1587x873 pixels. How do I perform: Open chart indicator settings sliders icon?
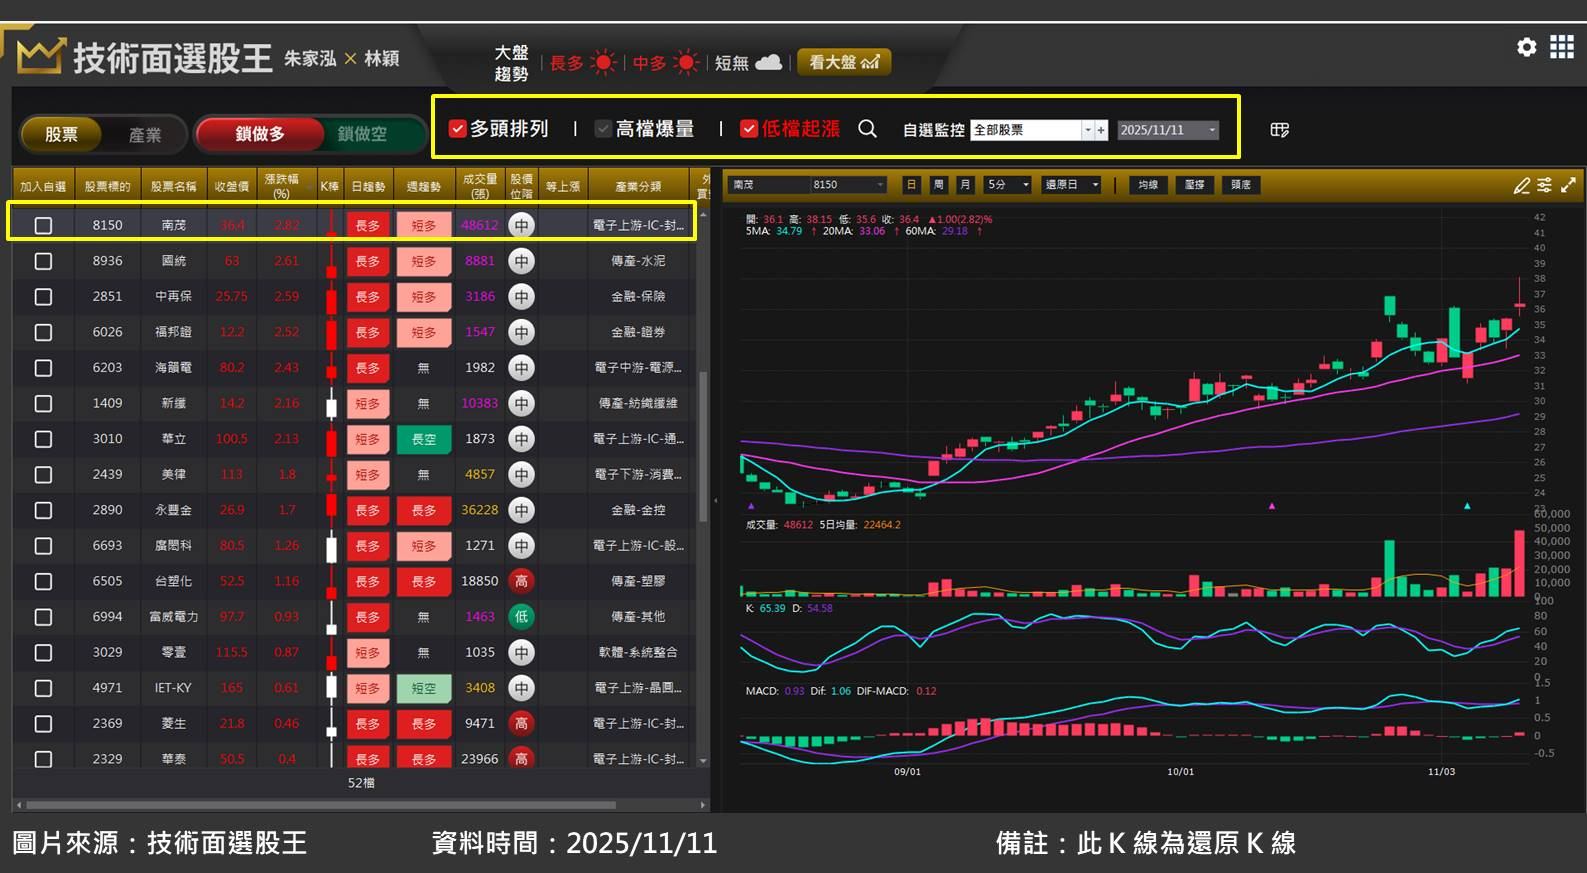[1545, 185]
